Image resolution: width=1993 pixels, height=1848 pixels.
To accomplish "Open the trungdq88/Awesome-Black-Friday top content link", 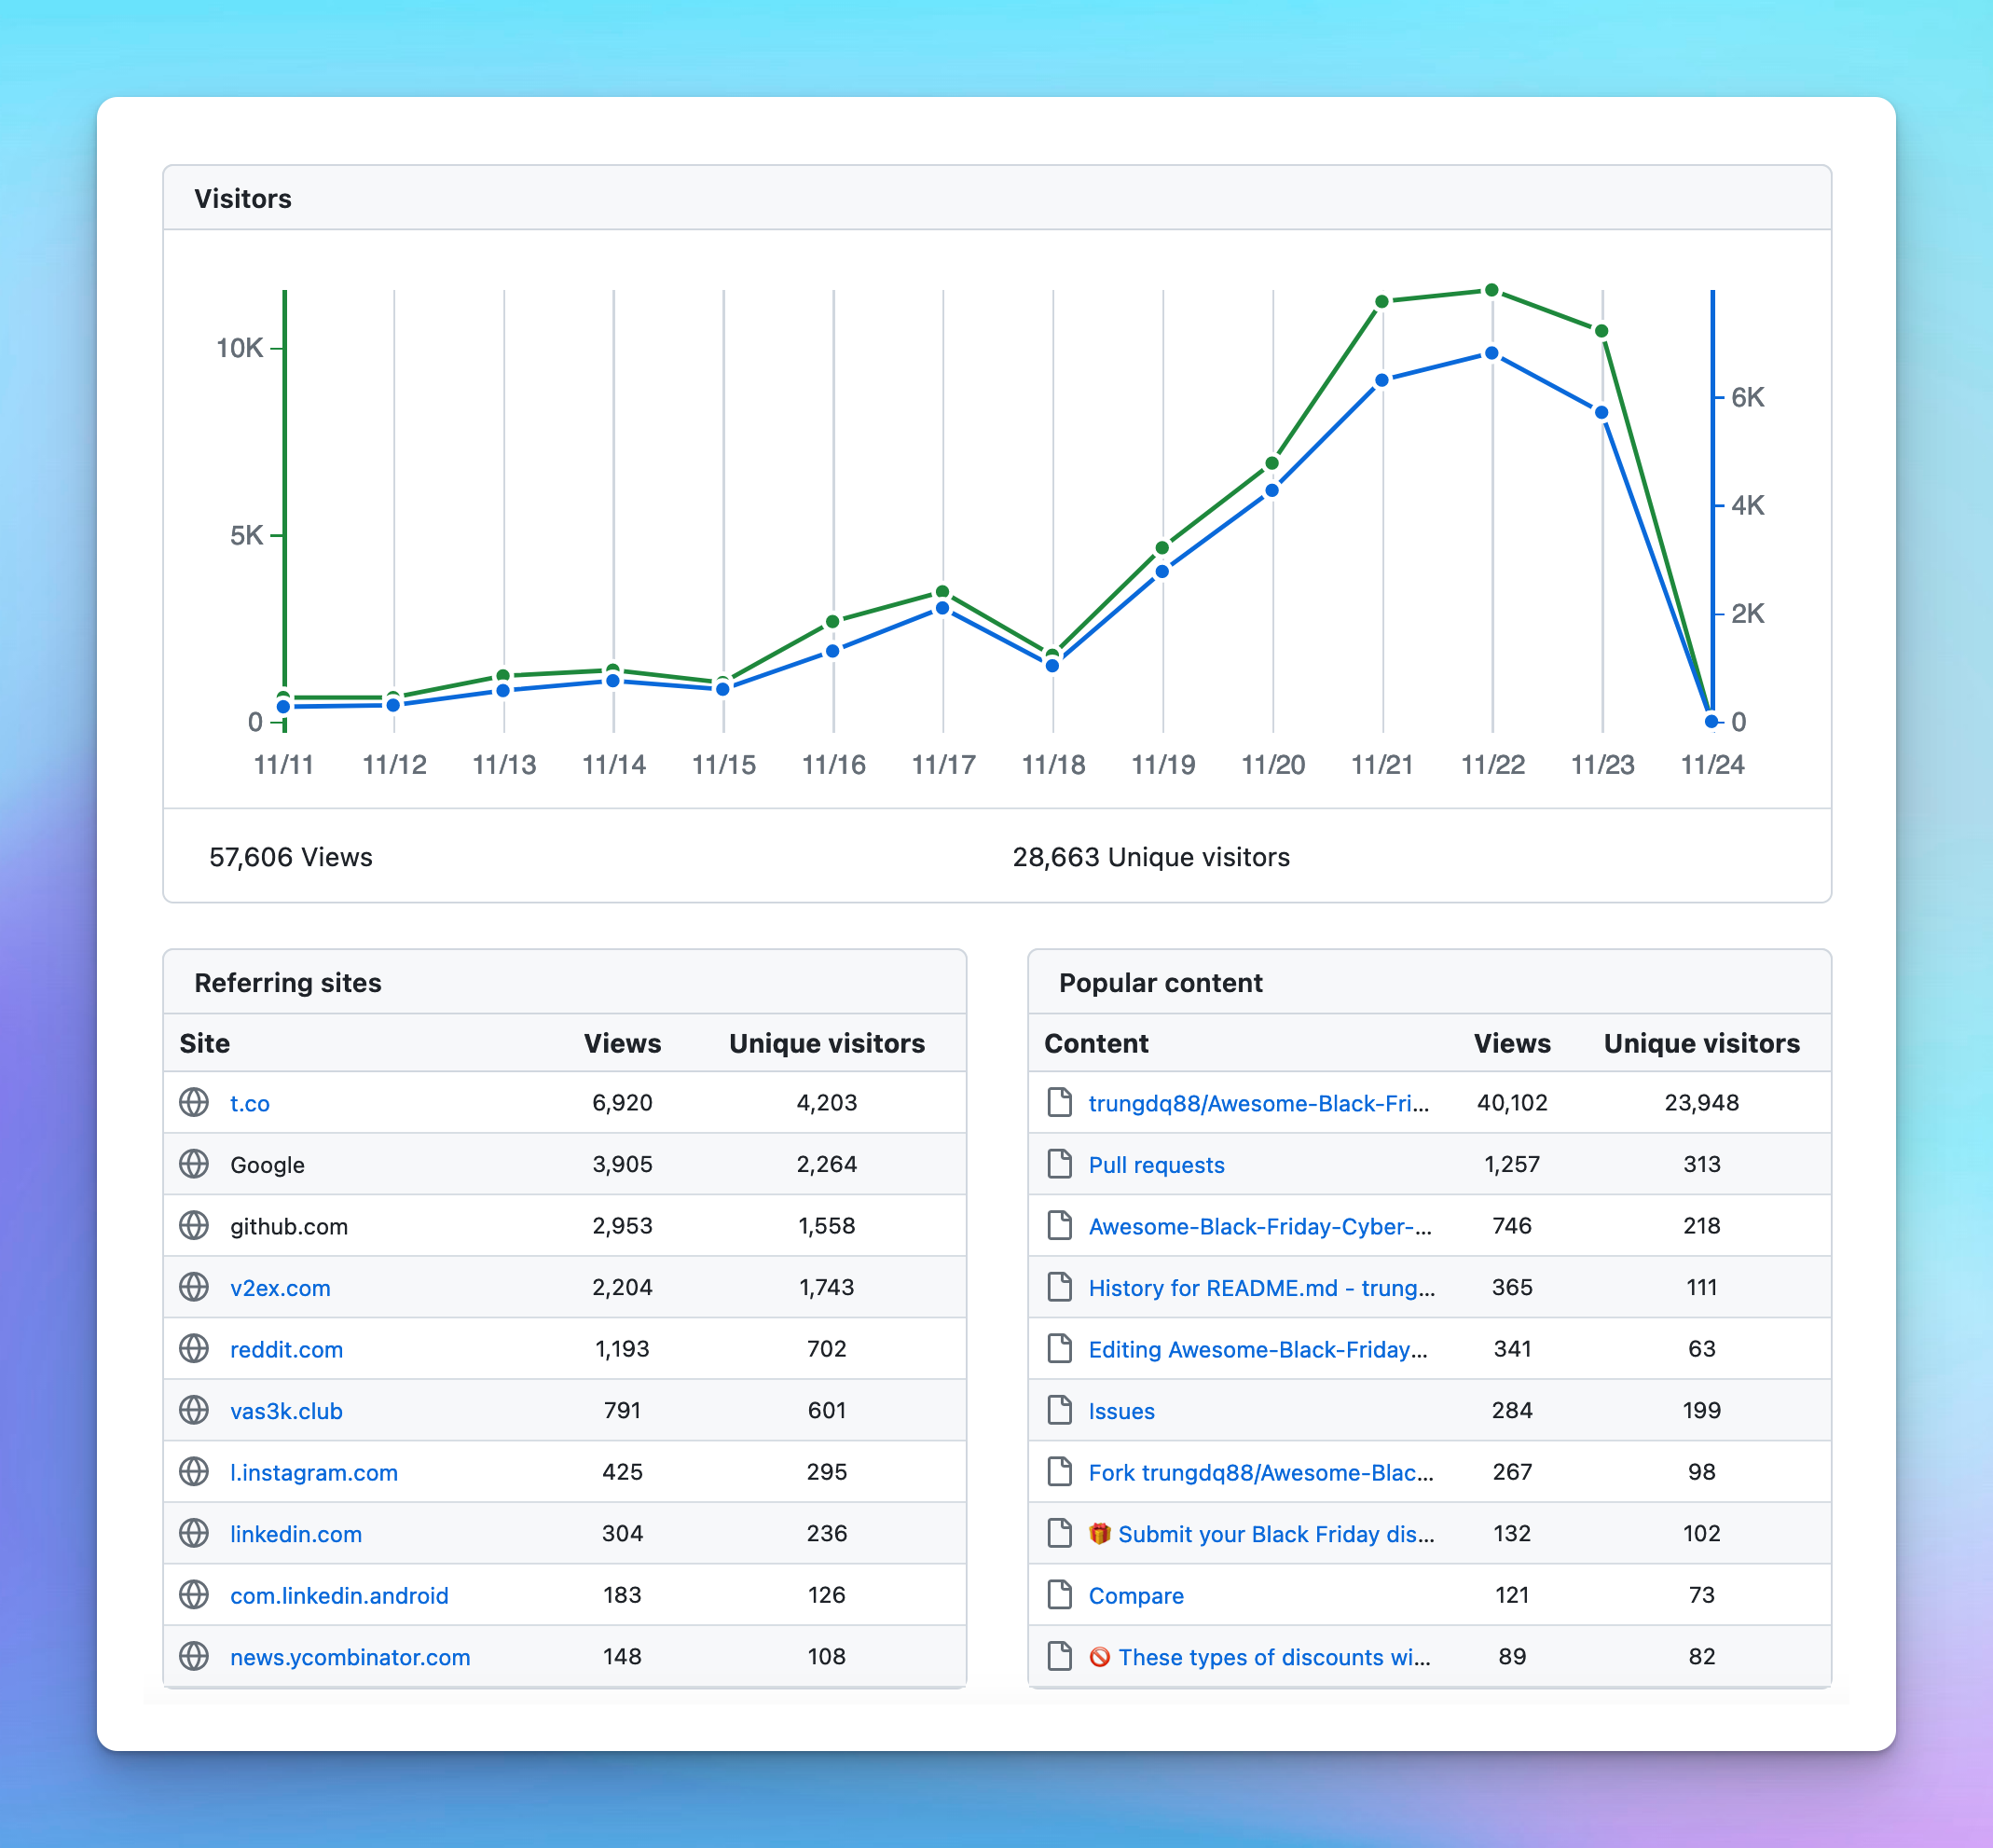I will (x=1258, y=1103).
